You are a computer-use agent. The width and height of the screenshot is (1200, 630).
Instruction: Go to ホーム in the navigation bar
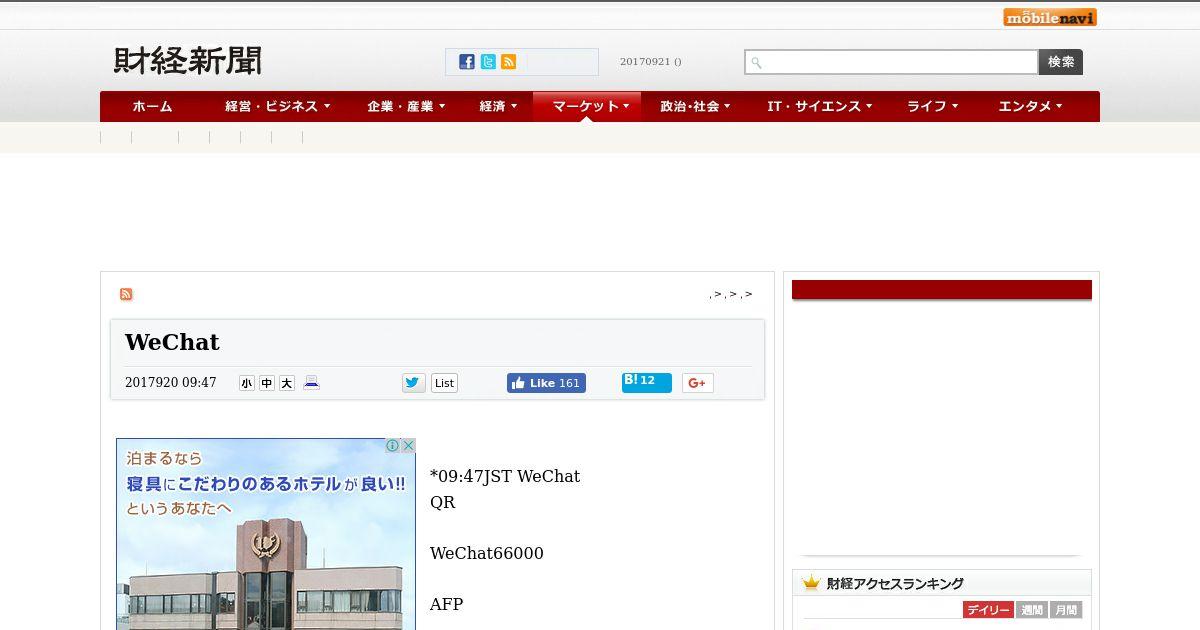point(152,106)
